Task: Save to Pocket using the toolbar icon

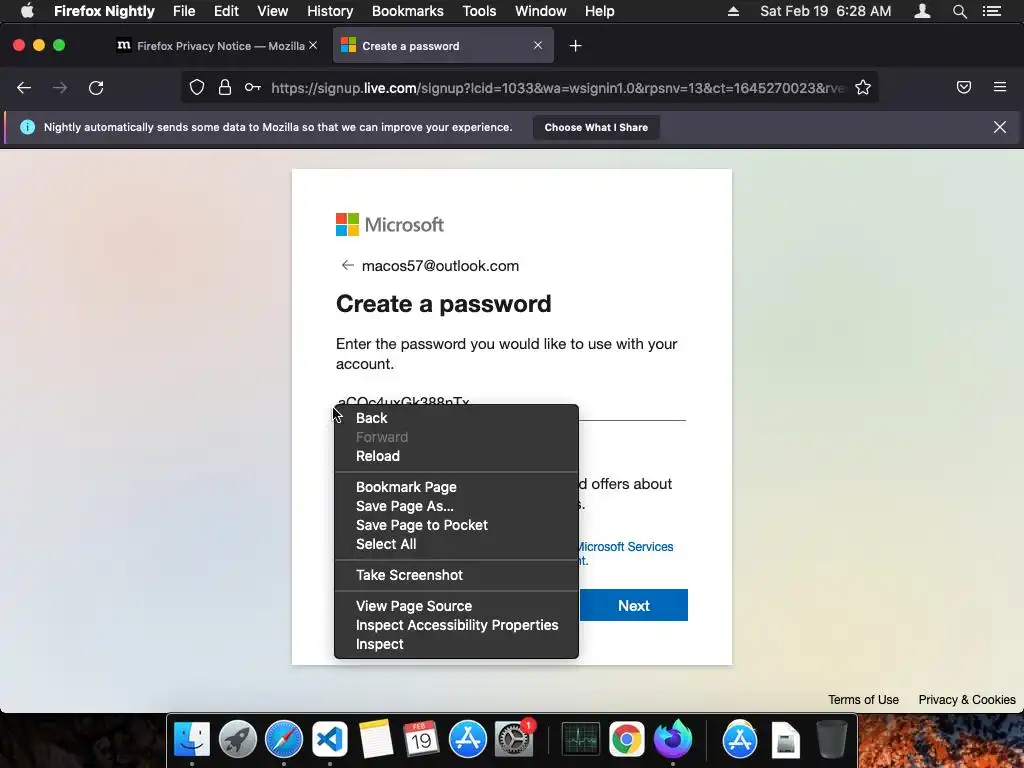Action: 963,88
